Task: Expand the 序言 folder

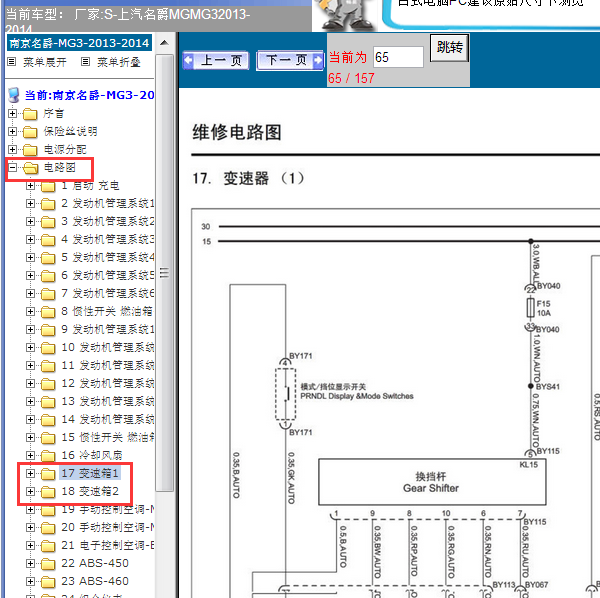Action: pos(12,114)
